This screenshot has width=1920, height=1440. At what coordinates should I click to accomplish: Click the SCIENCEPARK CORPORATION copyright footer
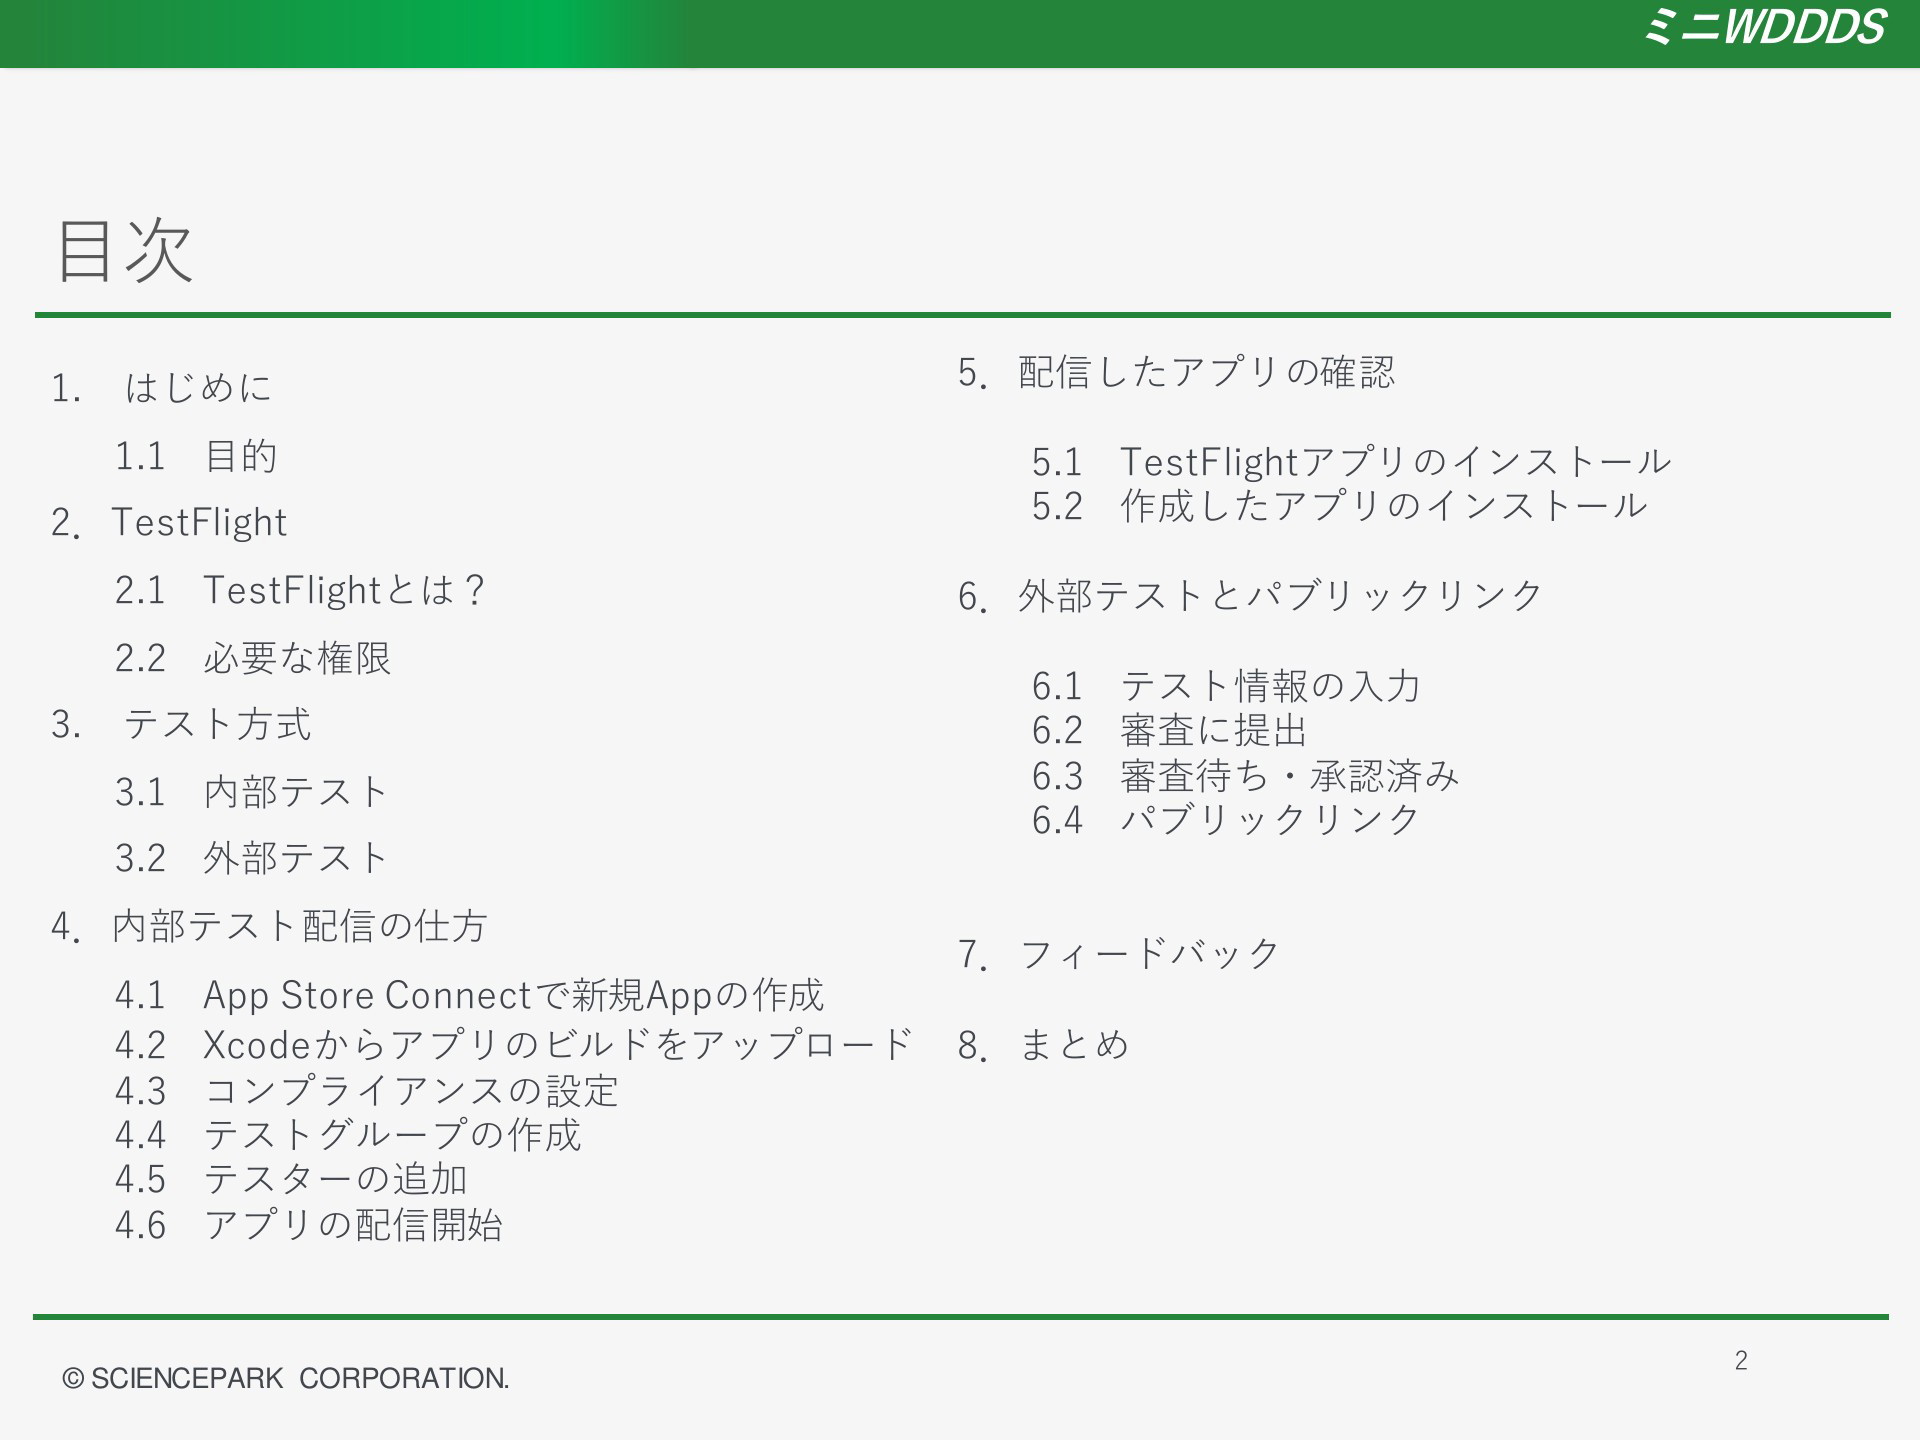click(x=286, y=1378)
